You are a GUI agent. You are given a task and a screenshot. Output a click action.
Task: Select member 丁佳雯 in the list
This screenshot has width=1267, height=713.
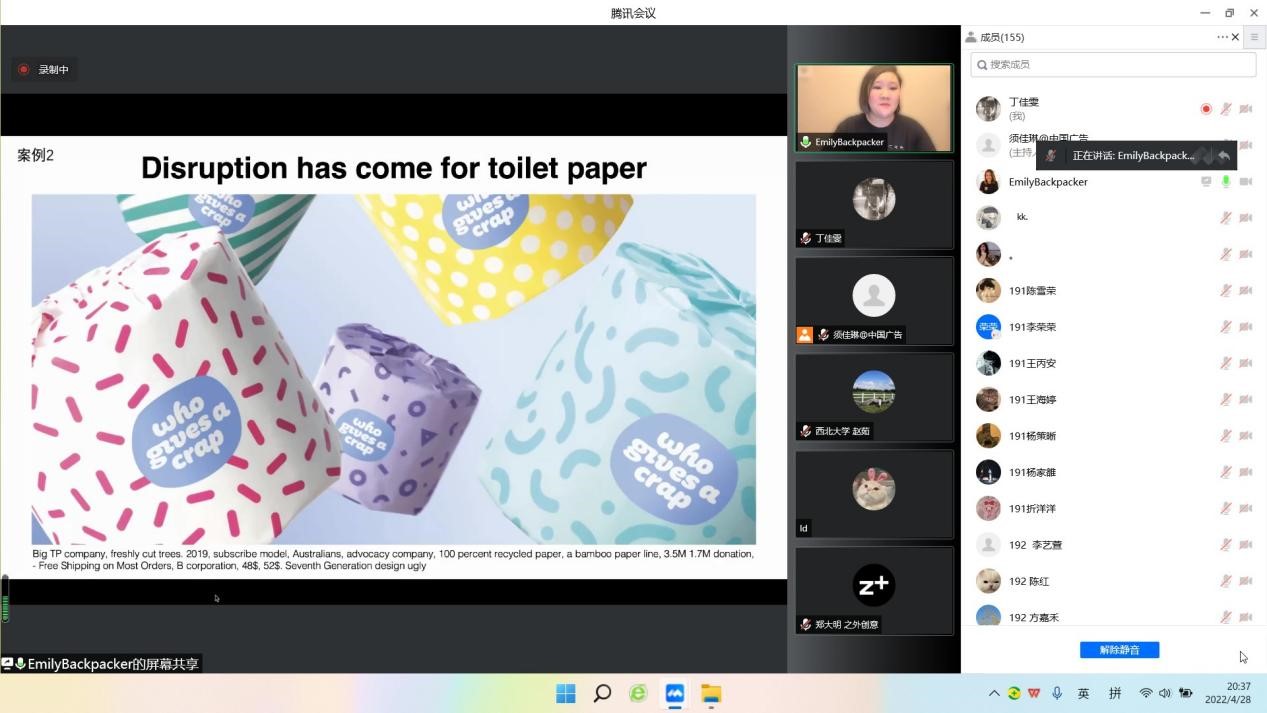pyautogui.click(x=1113, y=109)
